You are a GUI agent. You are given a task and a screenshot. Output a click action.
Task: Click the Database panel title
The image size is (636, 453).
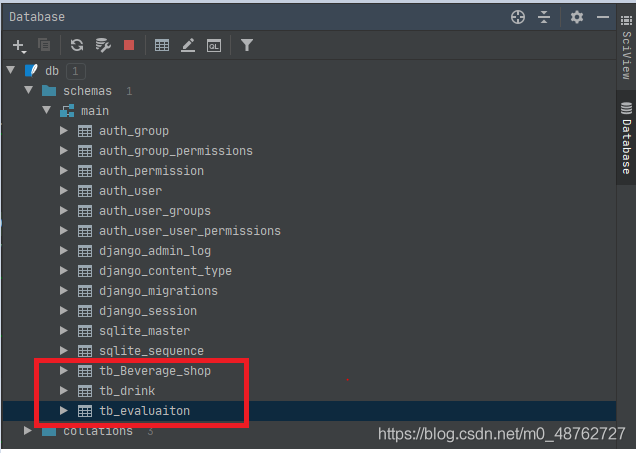tap(37, 17)
